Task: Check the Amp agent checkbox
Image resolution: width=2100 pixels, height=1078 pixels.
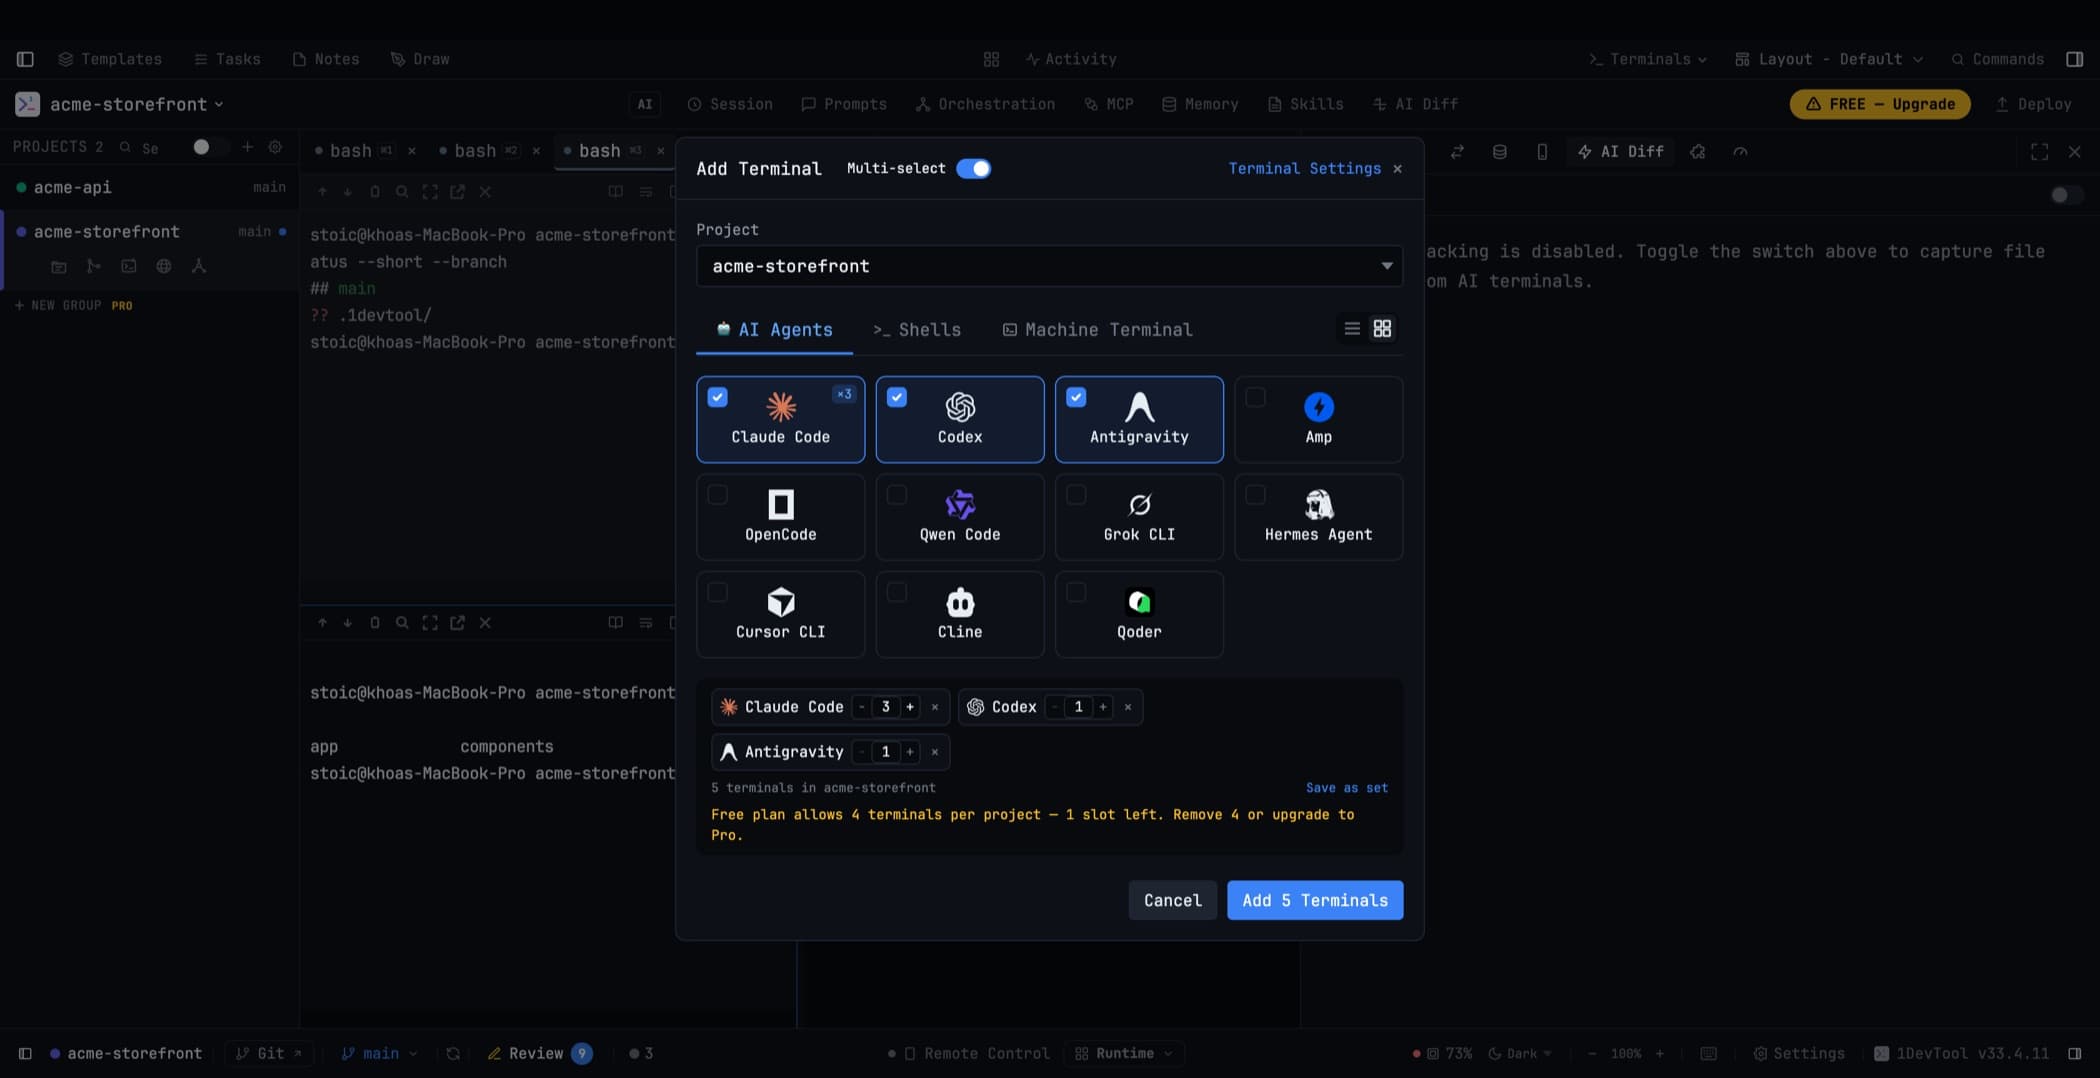Action: point(1255,397)
